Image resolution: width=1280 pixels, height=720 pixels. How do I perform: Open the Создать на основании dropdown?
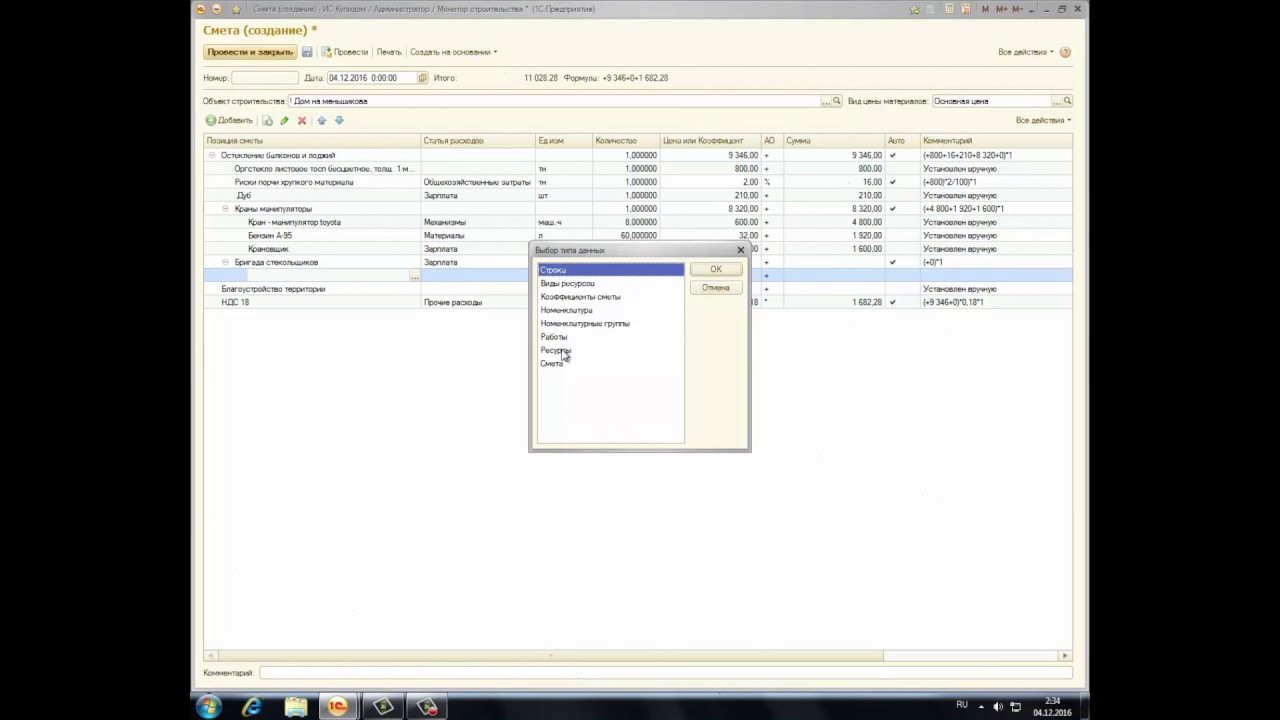pos(453,52)
